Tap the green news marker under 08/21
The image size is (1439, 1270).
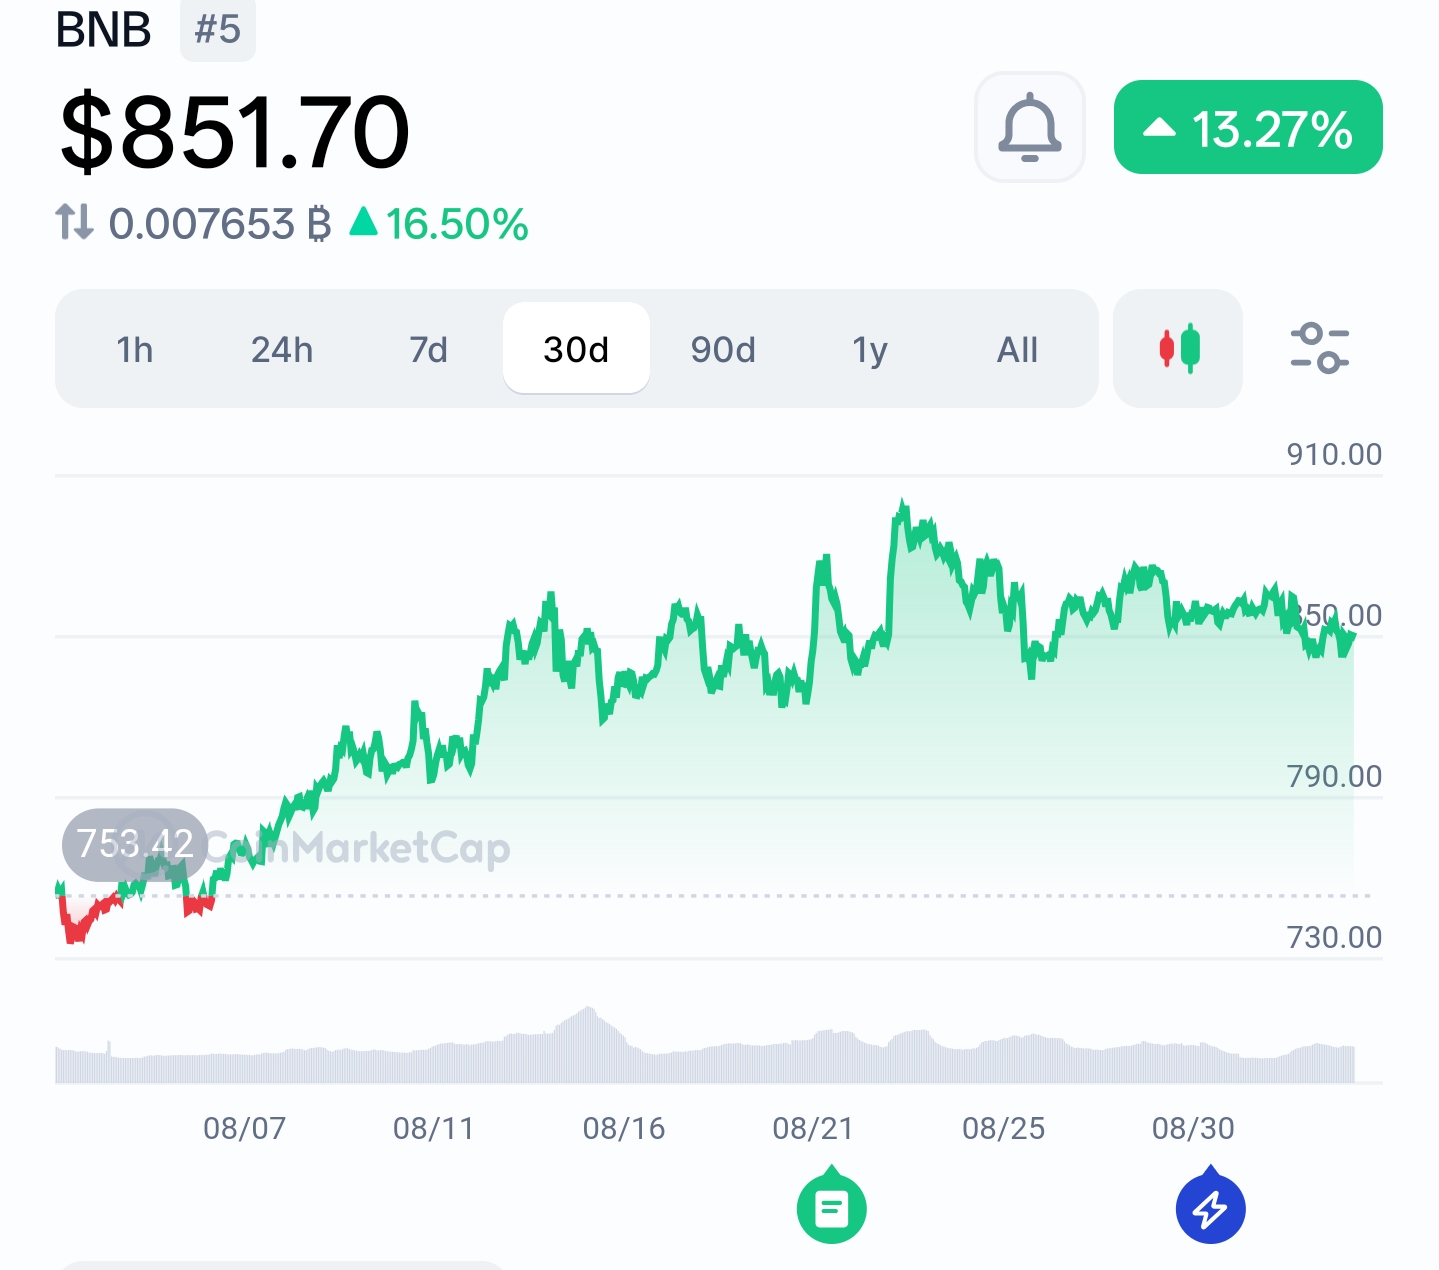tap(831, 1206)
